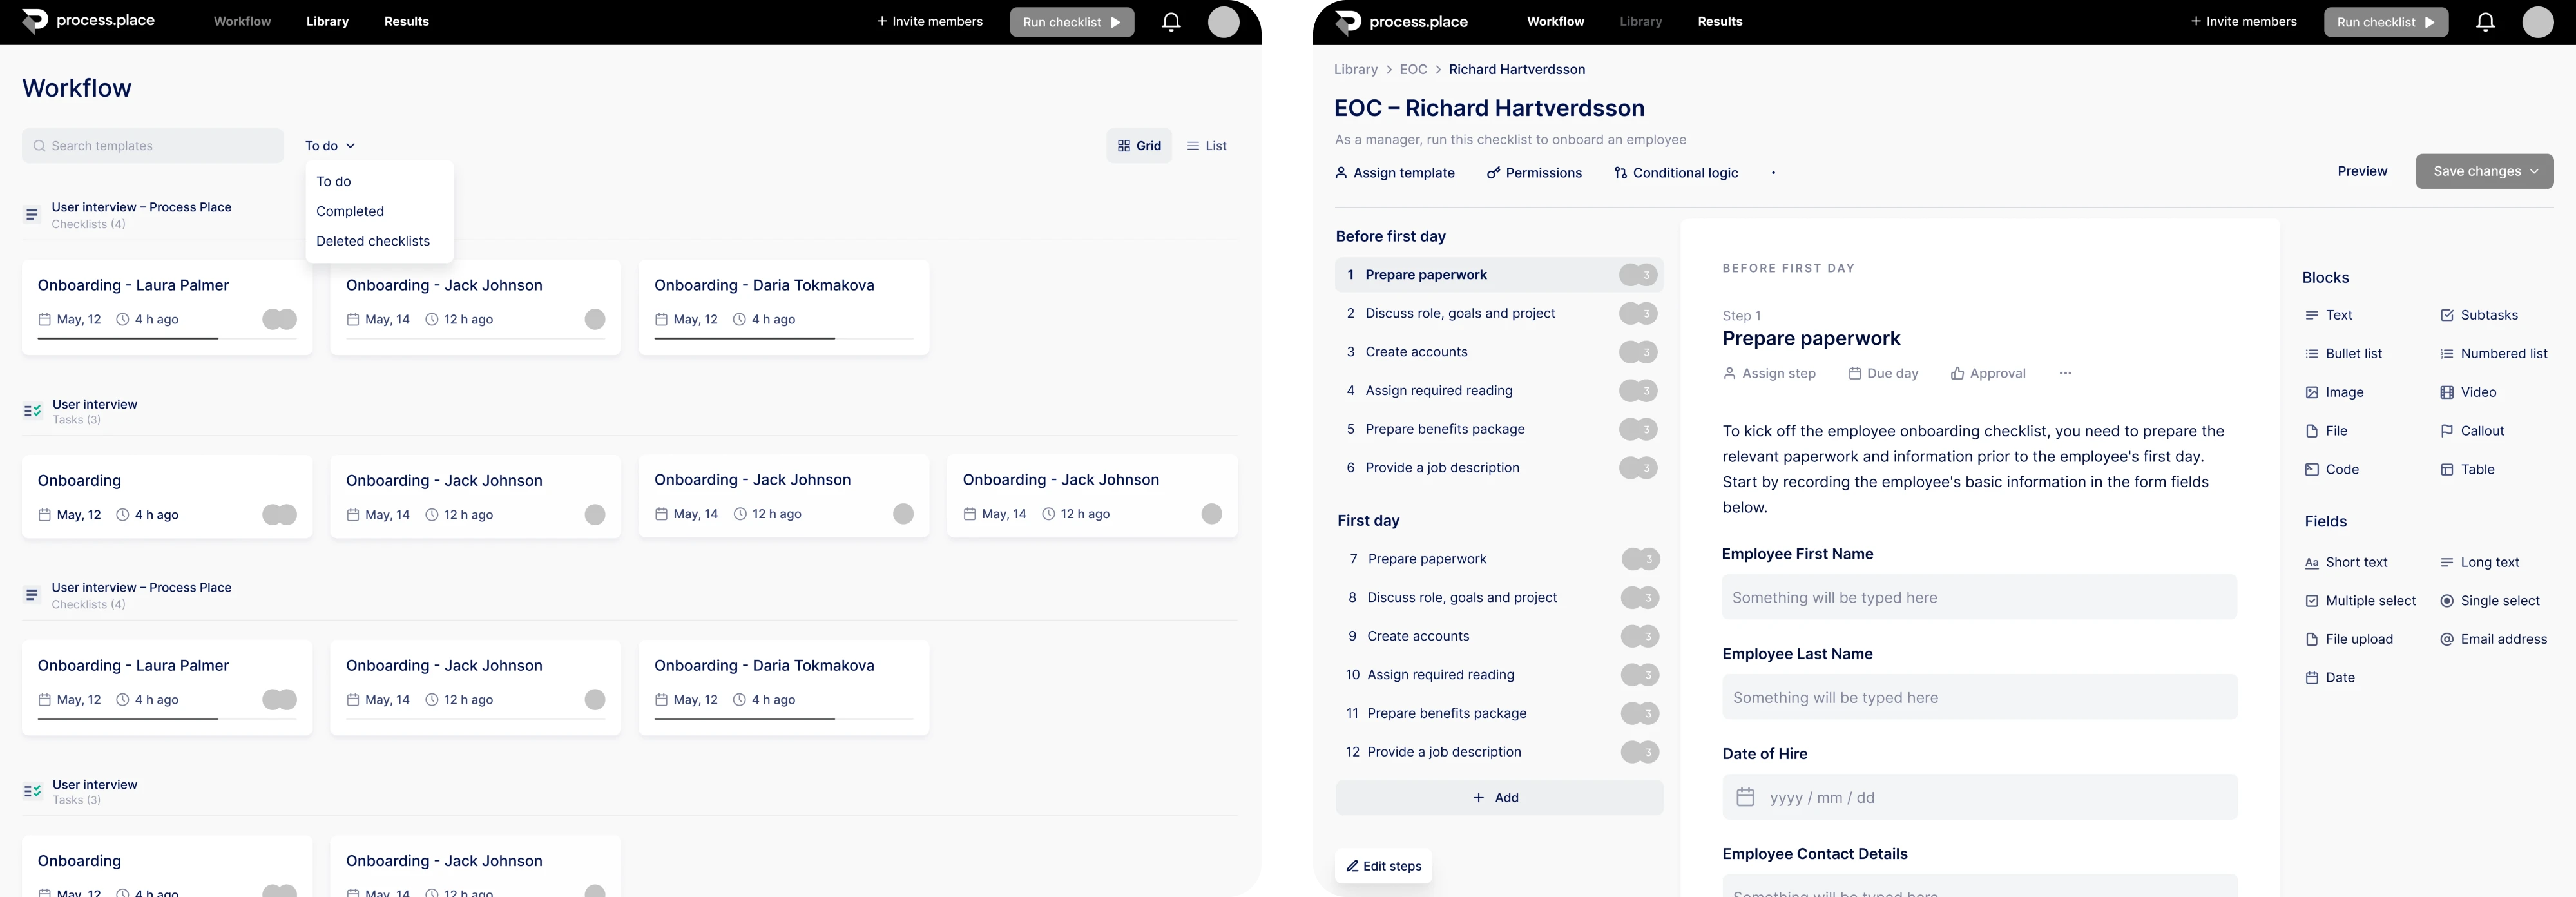
Task: Click the Search templates field
Action: 153,146
